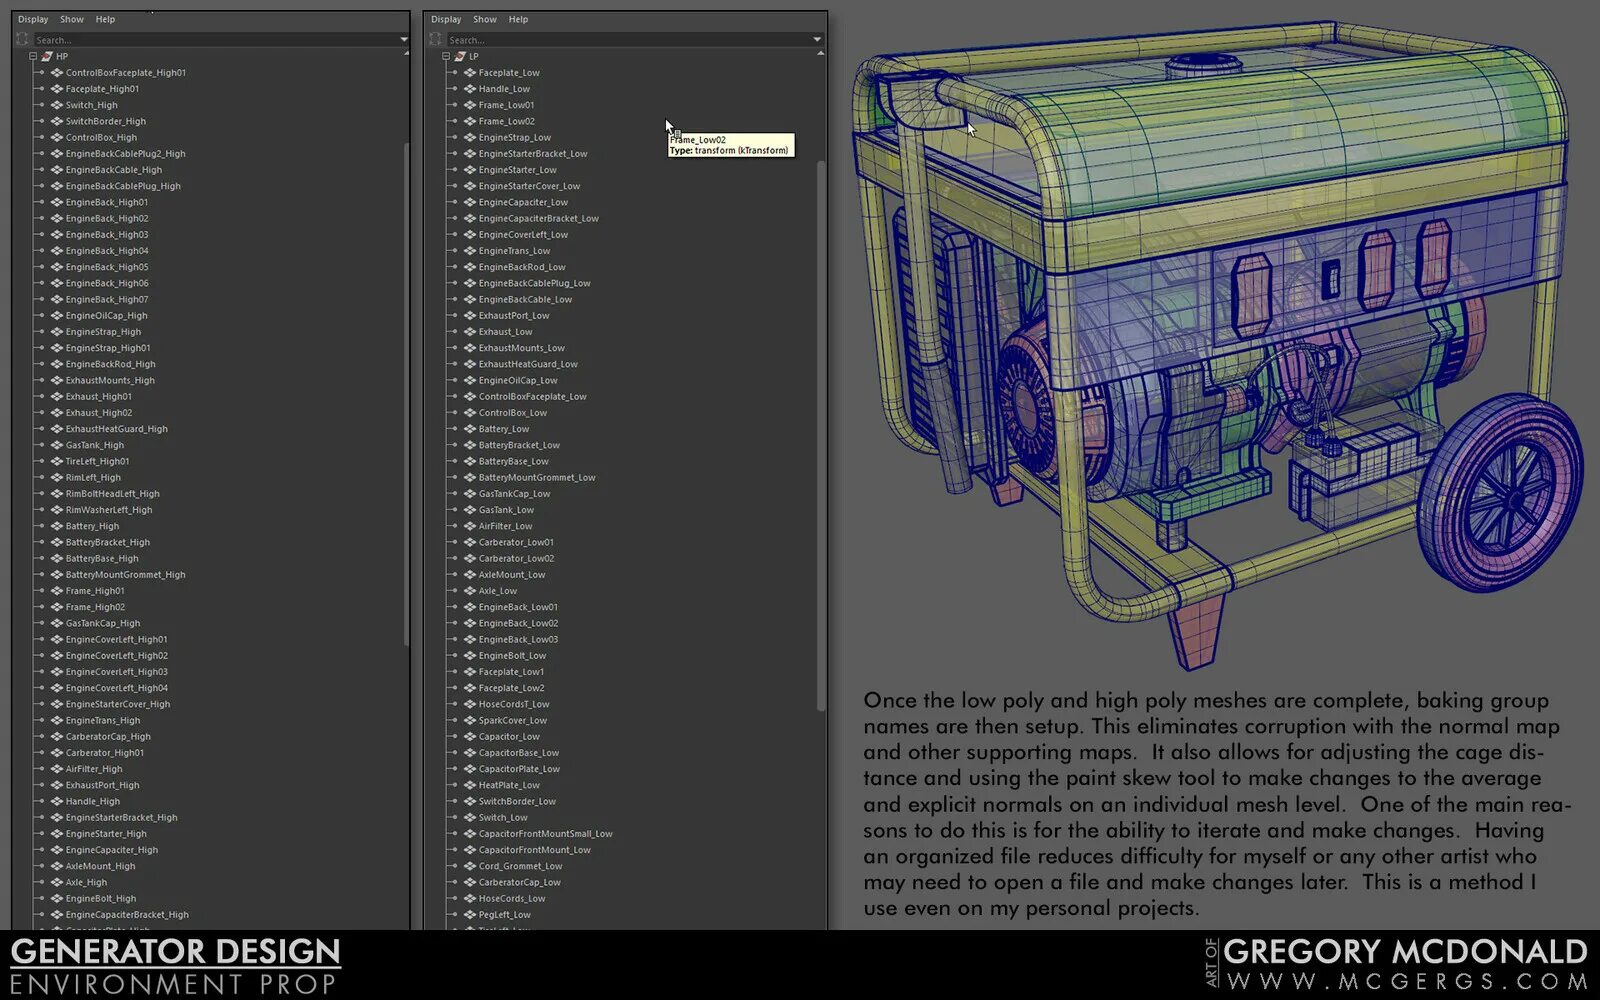
Task: Click the HP group node icon
Action: coord(47,56)
